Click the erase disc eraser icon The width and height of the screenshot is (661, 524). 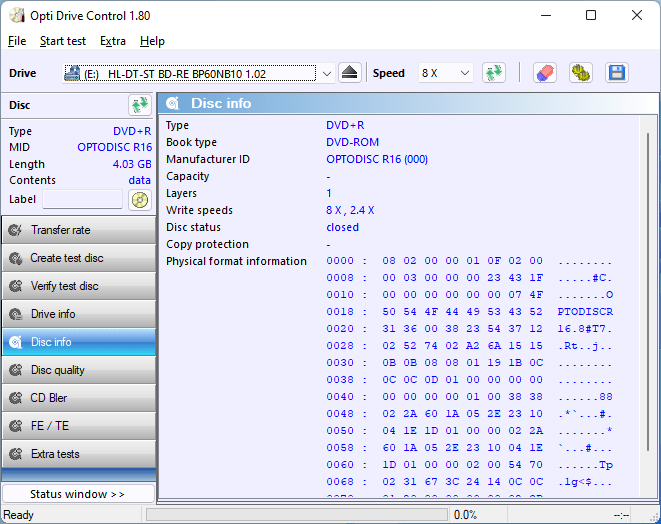(545, 73)
